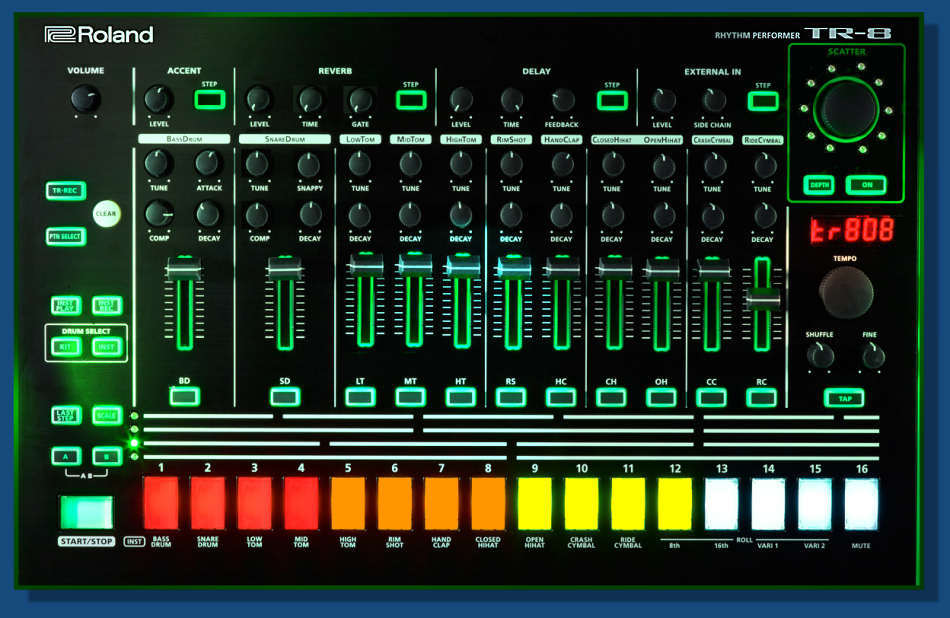Tap red step pad 1 Bass Drum

tap(161, 503)
